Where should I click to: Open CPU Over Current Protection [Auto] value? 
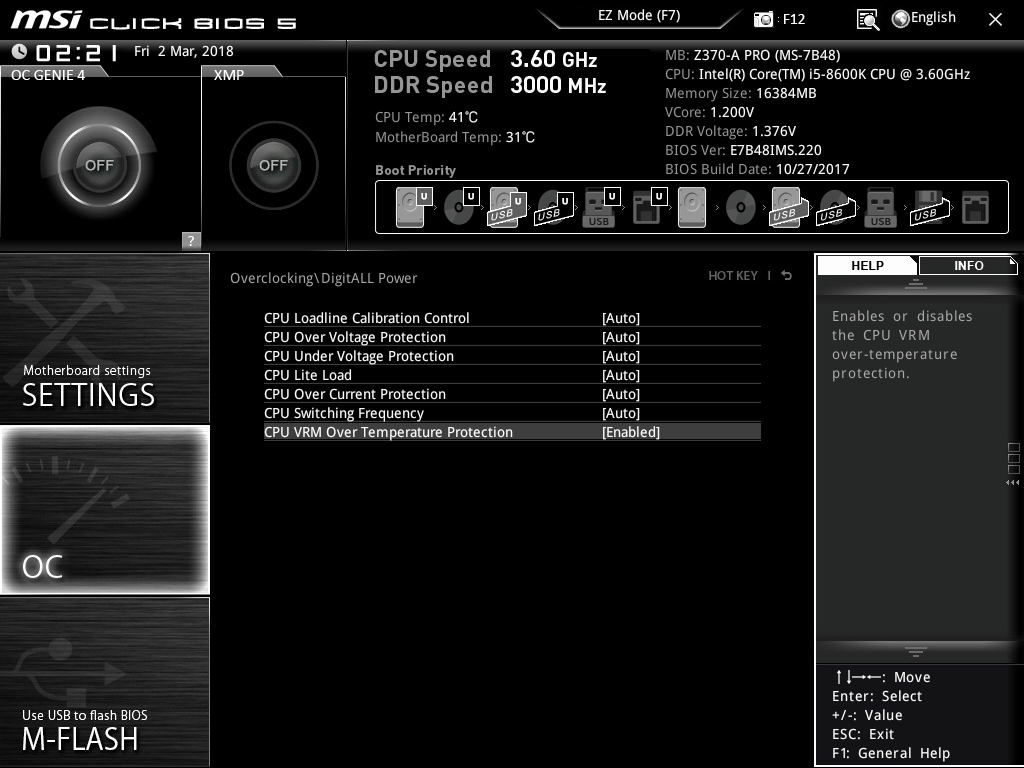tap(621, 394)
